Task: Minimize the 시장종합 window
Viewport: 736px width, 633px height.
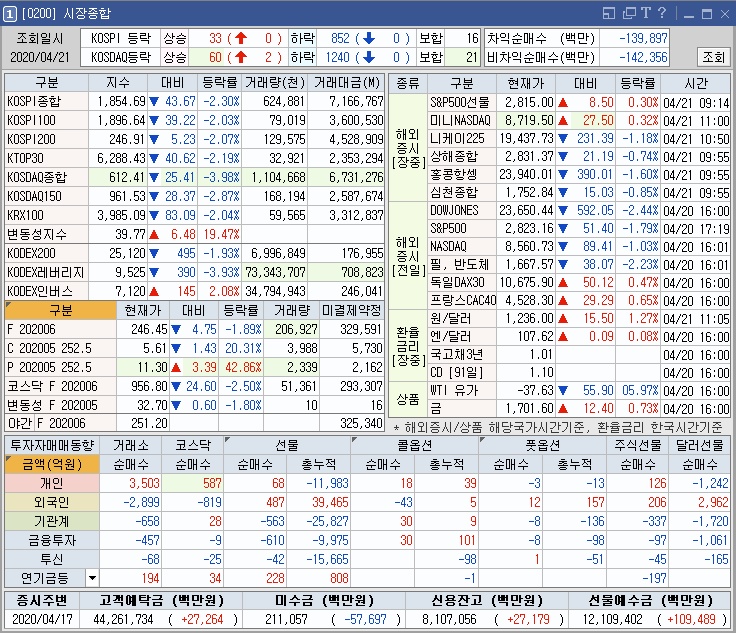Action: click(x=689, y=15)
